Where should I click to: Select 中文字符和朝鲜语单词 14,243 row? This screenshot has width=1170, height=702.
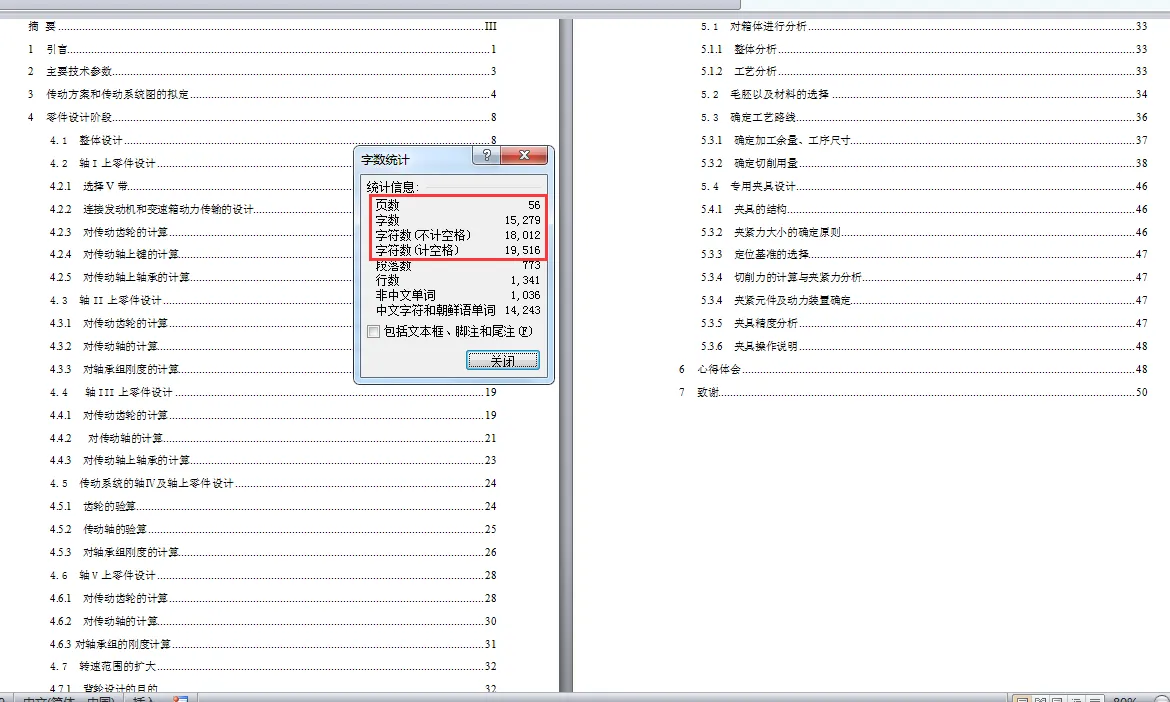[x=457, y=310]
